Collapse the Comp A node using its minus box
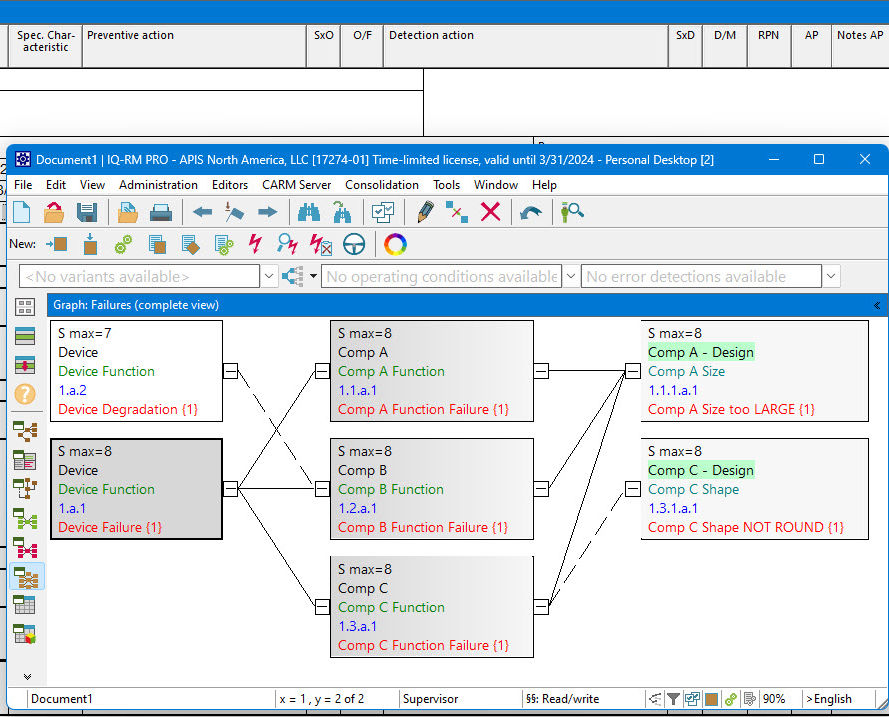 [x=321, y=371]
